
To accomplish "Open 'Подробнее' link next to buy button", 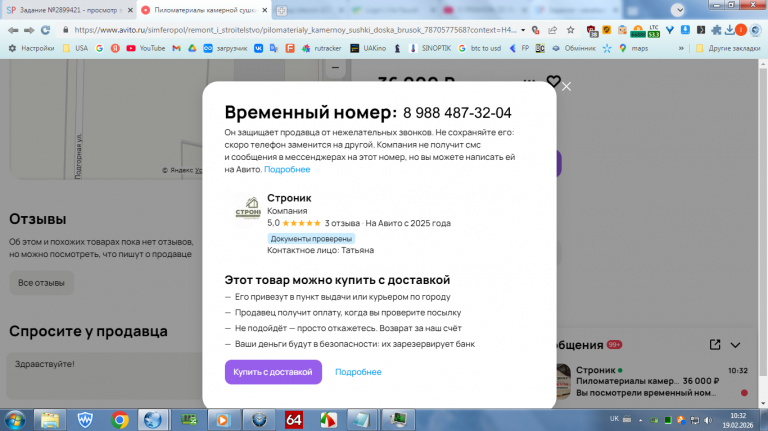I will point(358,372).
